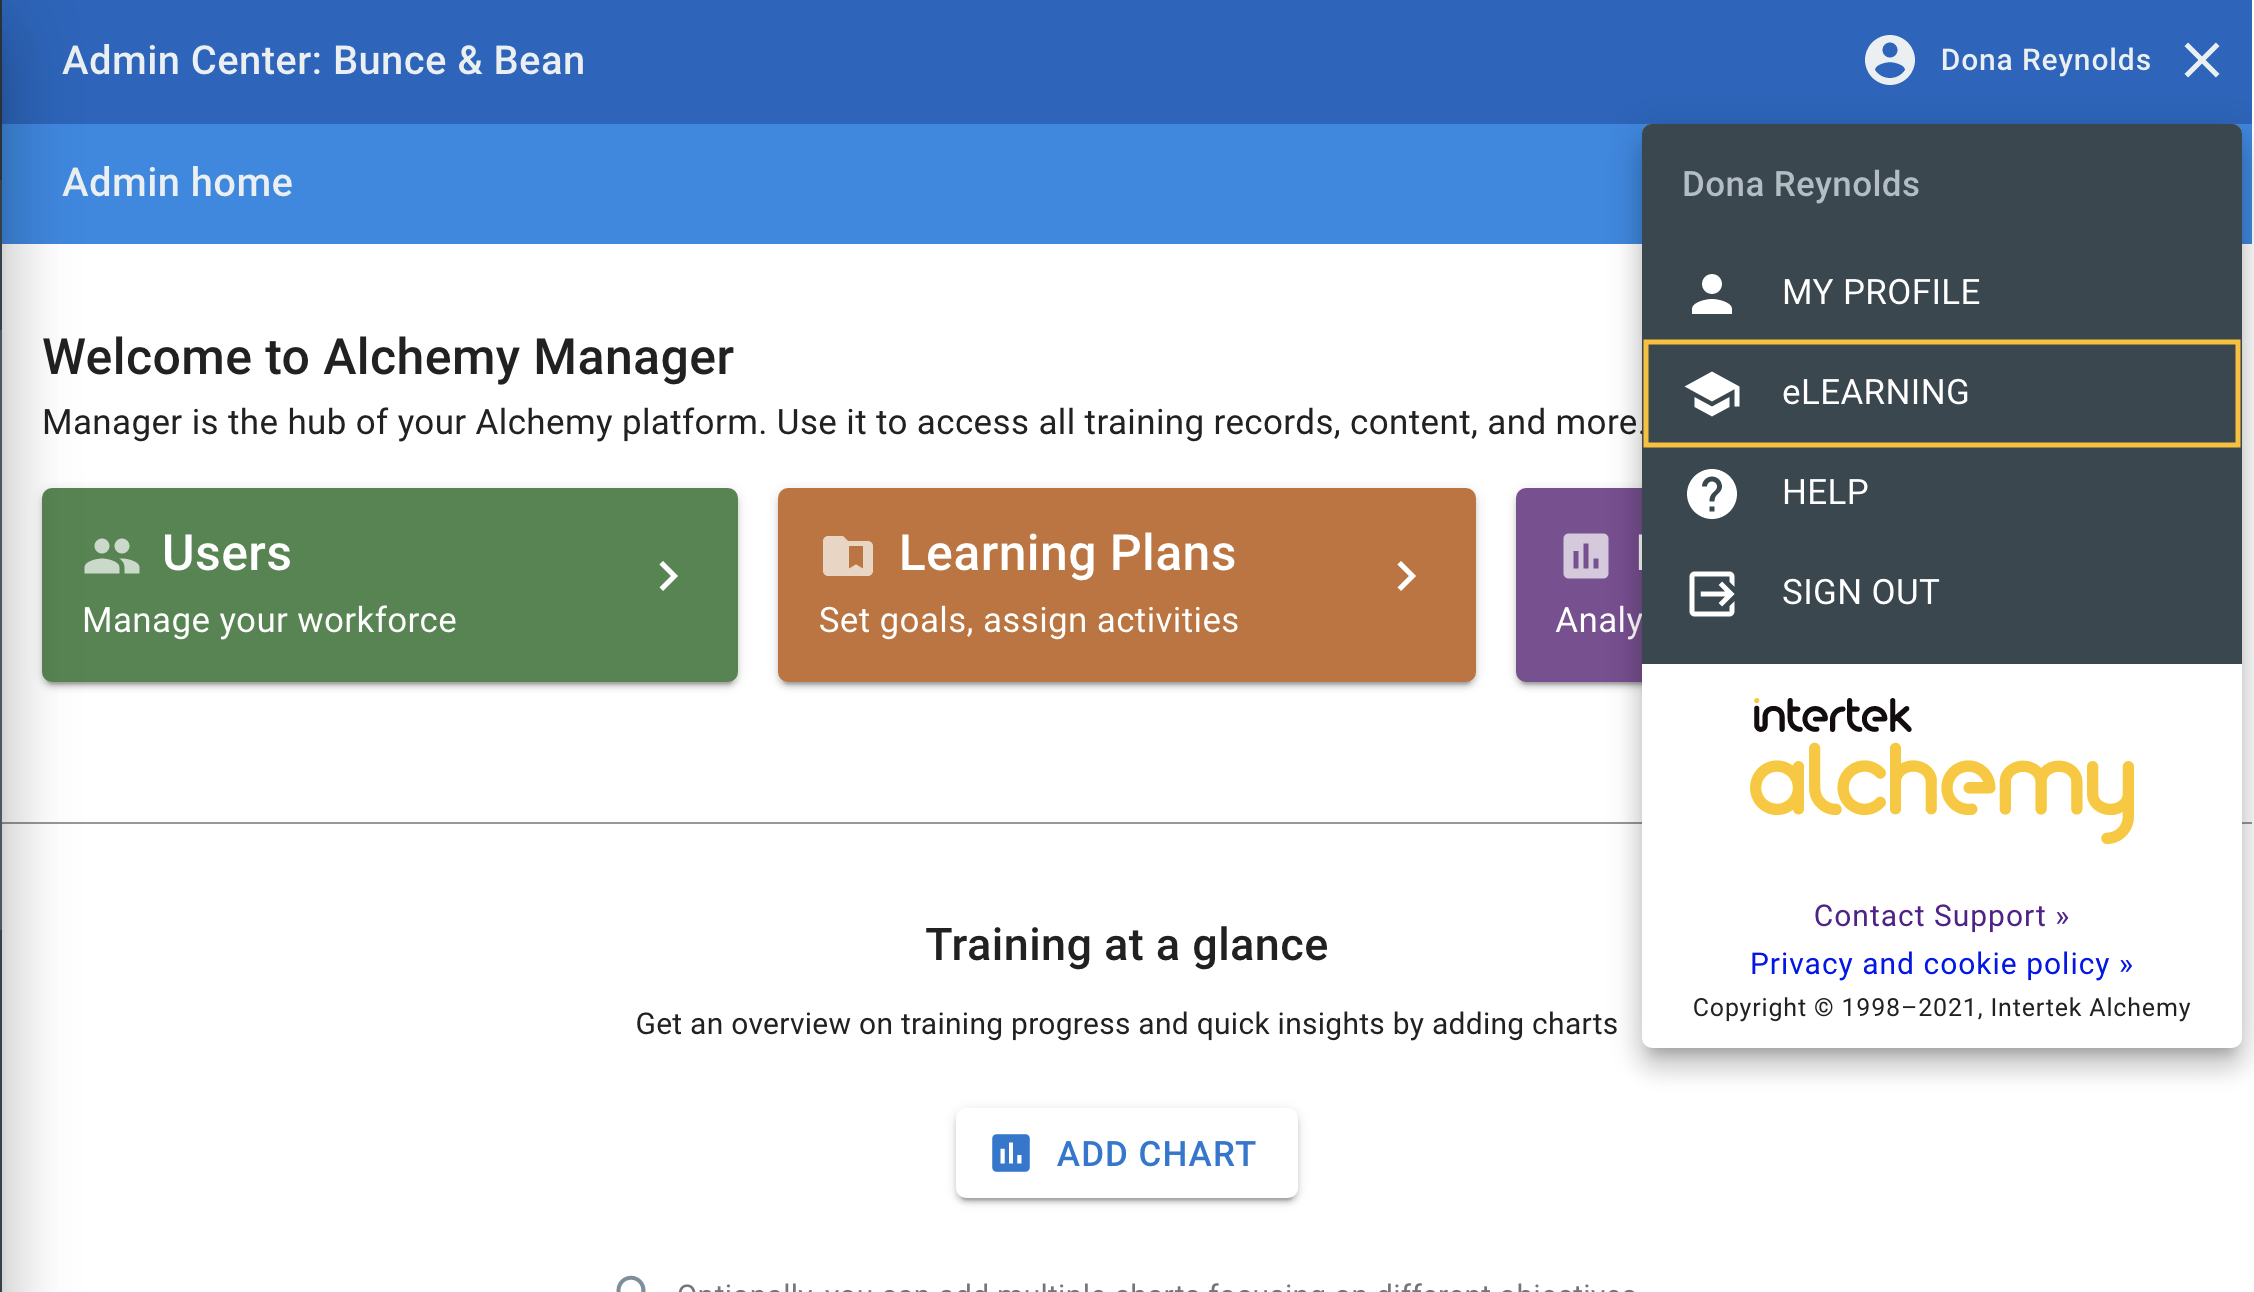Click the Analytics bar chart icon

(1586, 556)
